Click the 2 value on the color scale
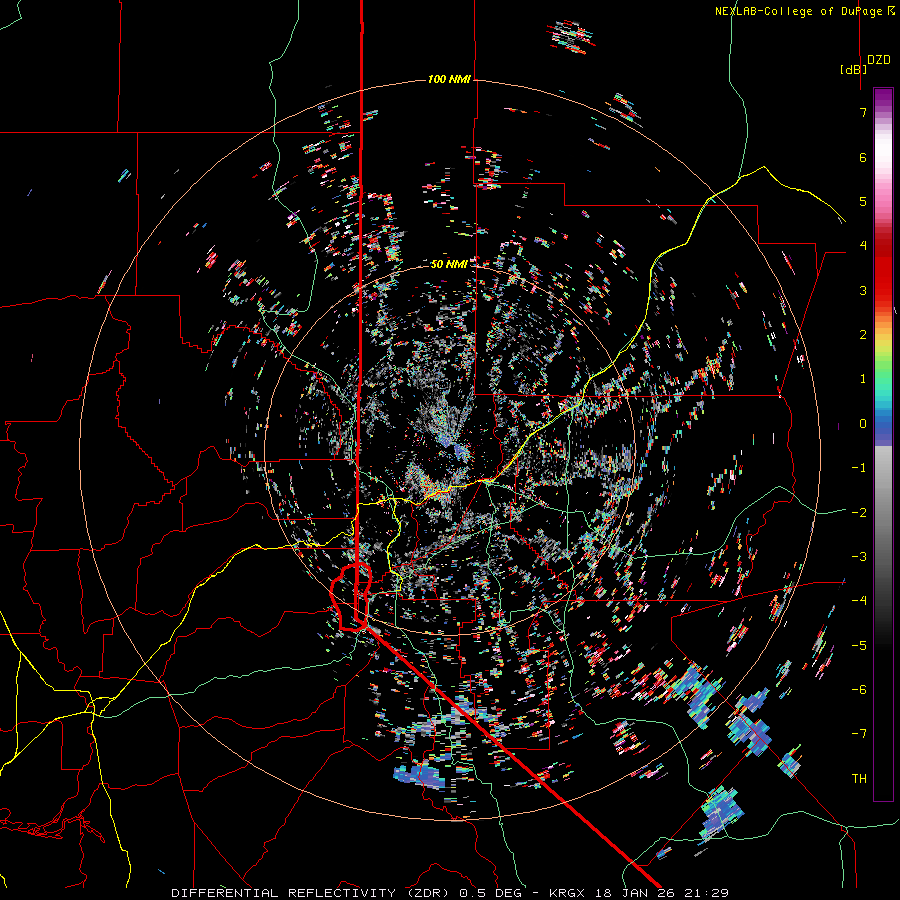 point(863,335)
